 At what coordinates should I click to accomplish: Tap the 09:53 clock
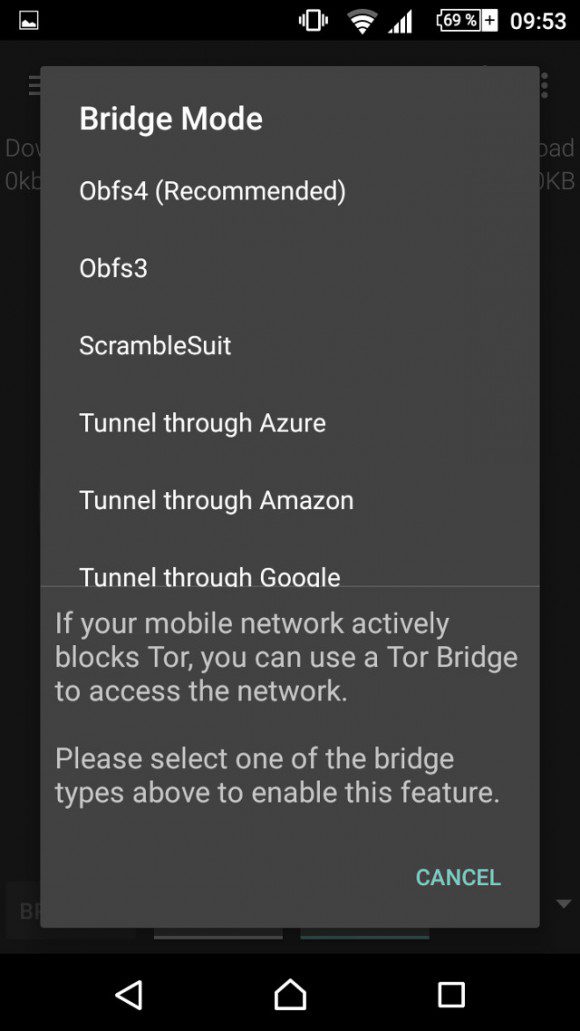[538, 21]
